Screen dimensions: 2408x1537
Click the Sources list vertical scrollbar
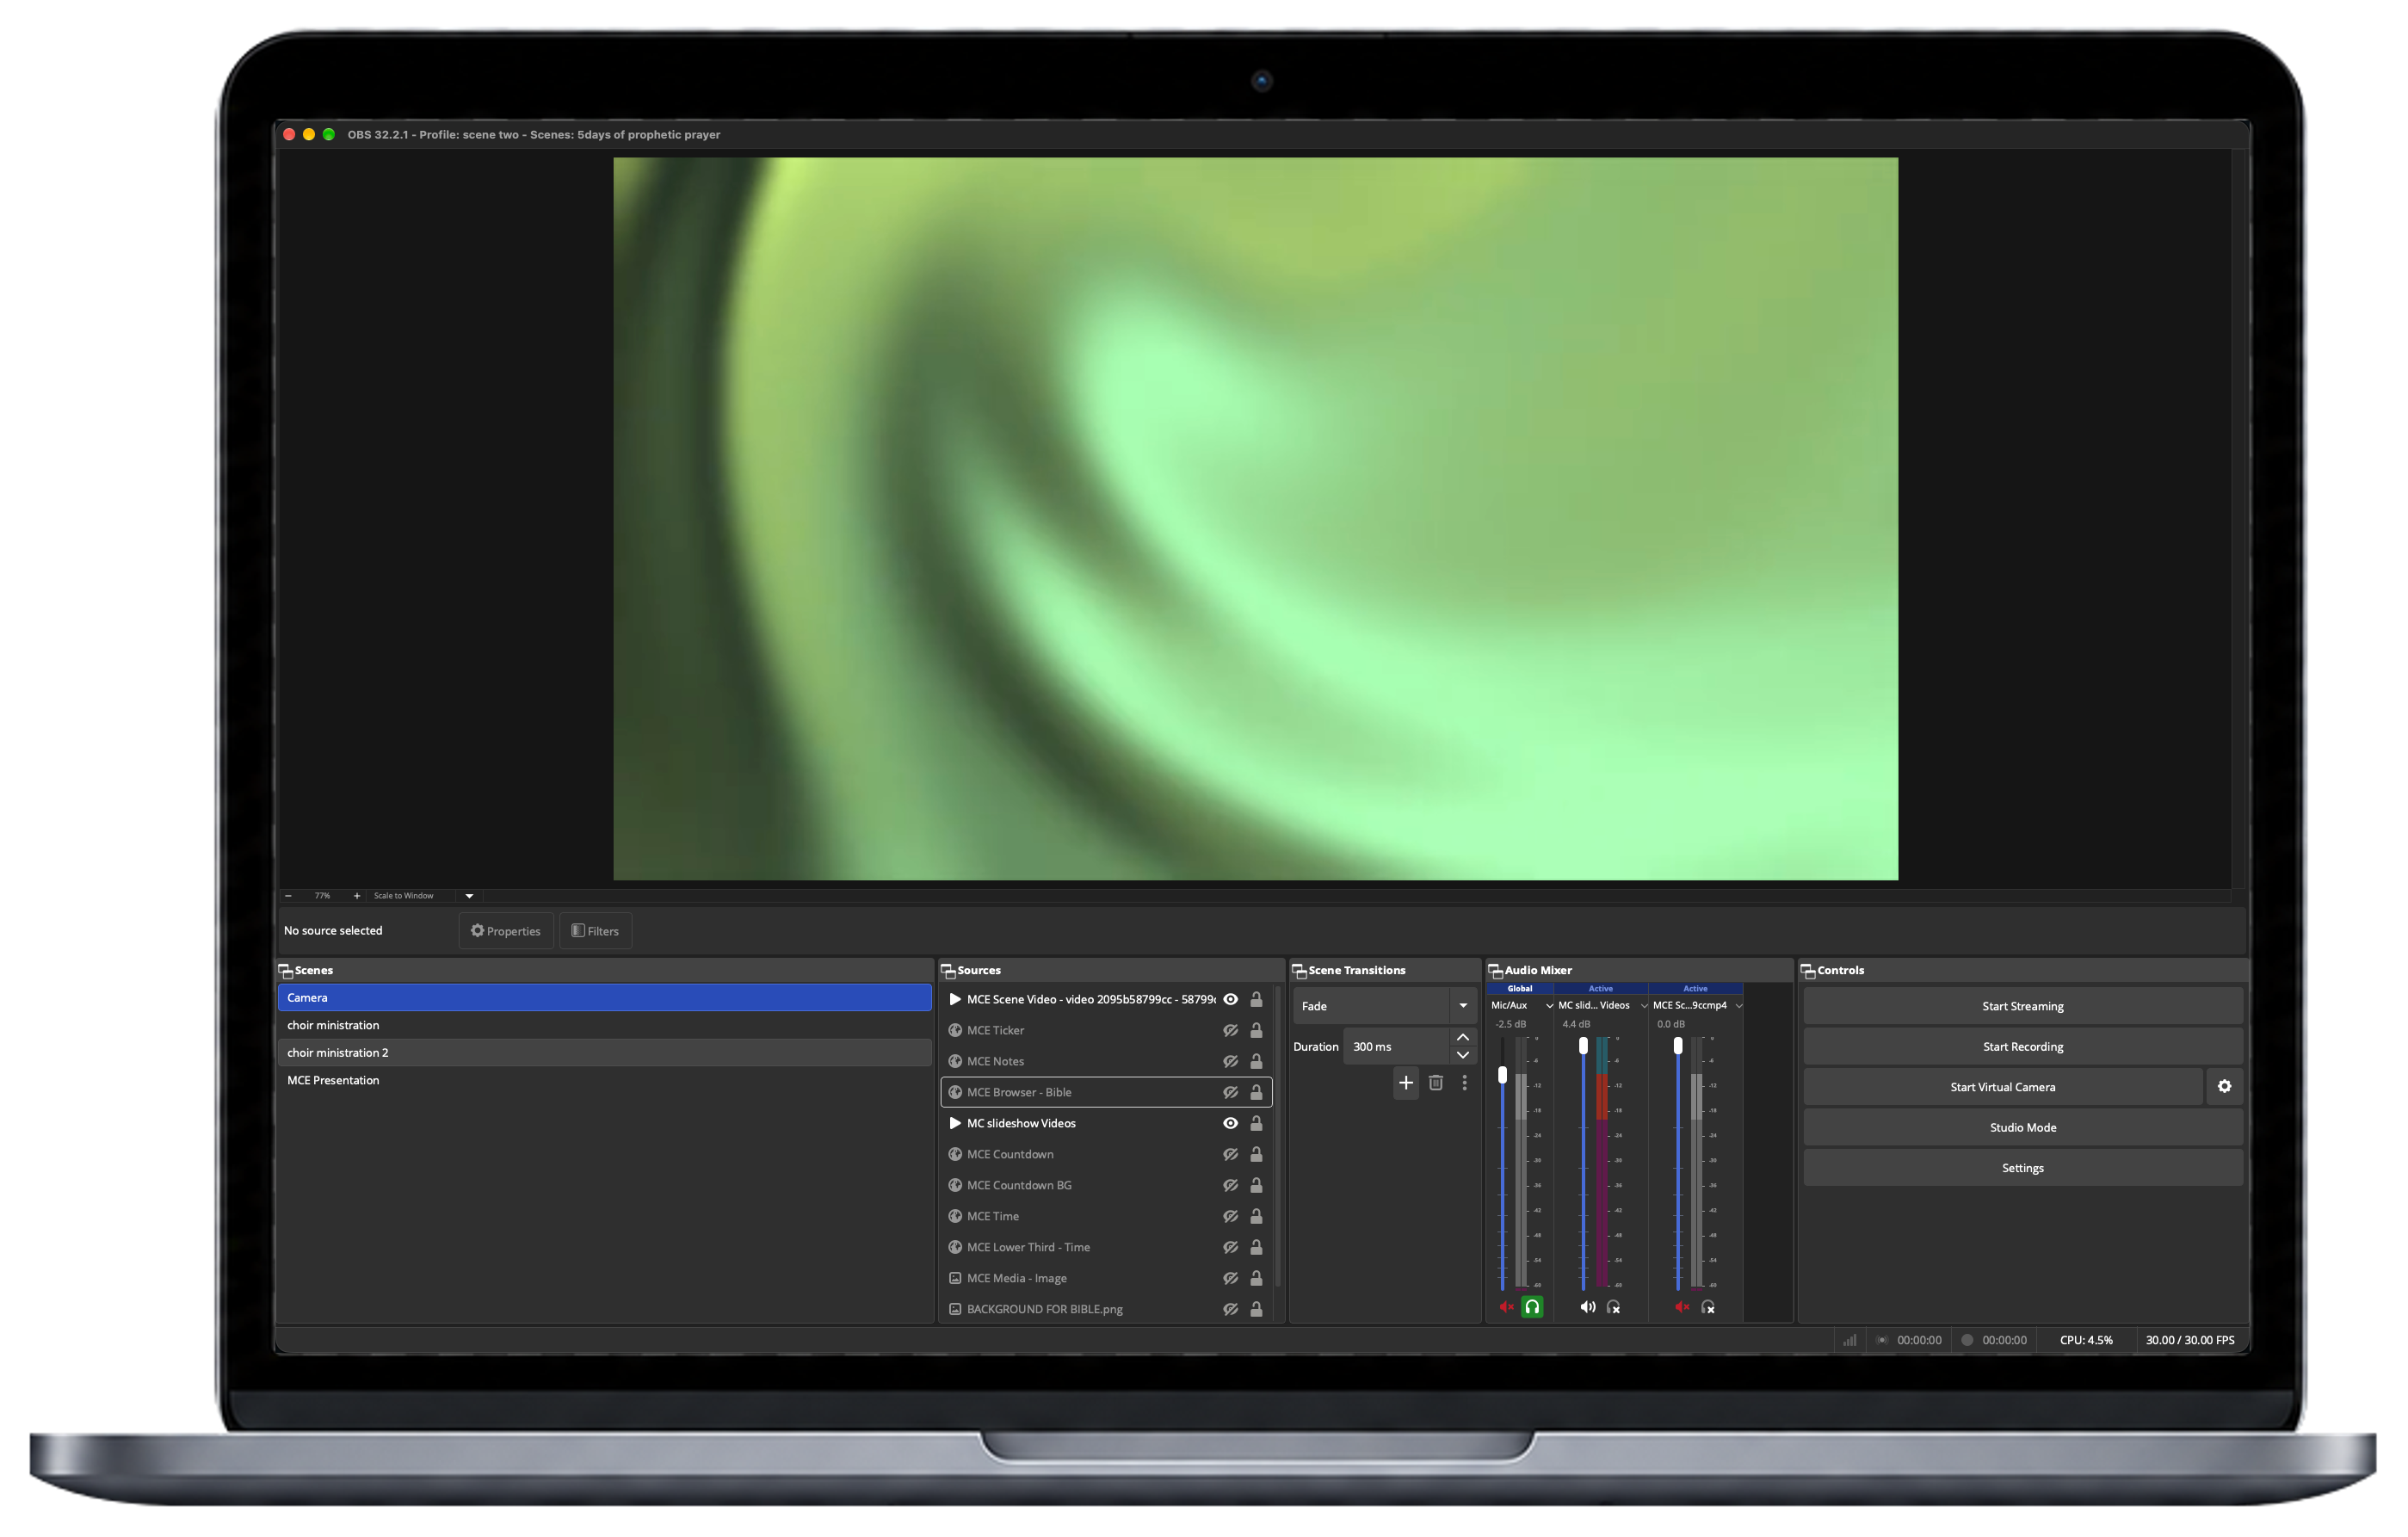1278,1135
